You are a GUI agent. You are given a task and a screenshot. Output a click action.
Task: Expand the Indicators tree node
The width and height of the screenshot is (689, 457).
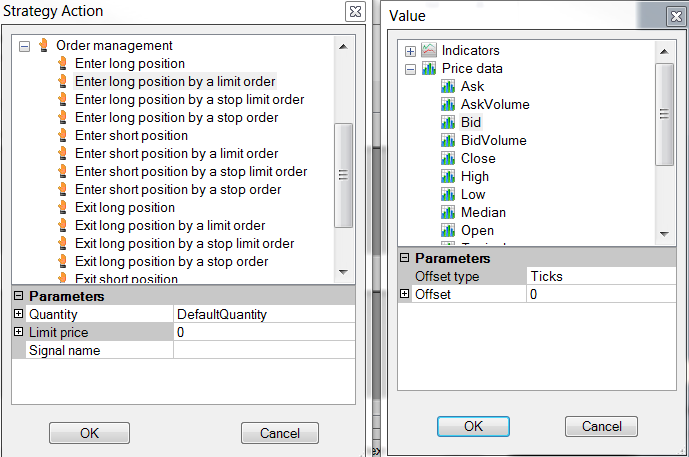click(410, 51)
